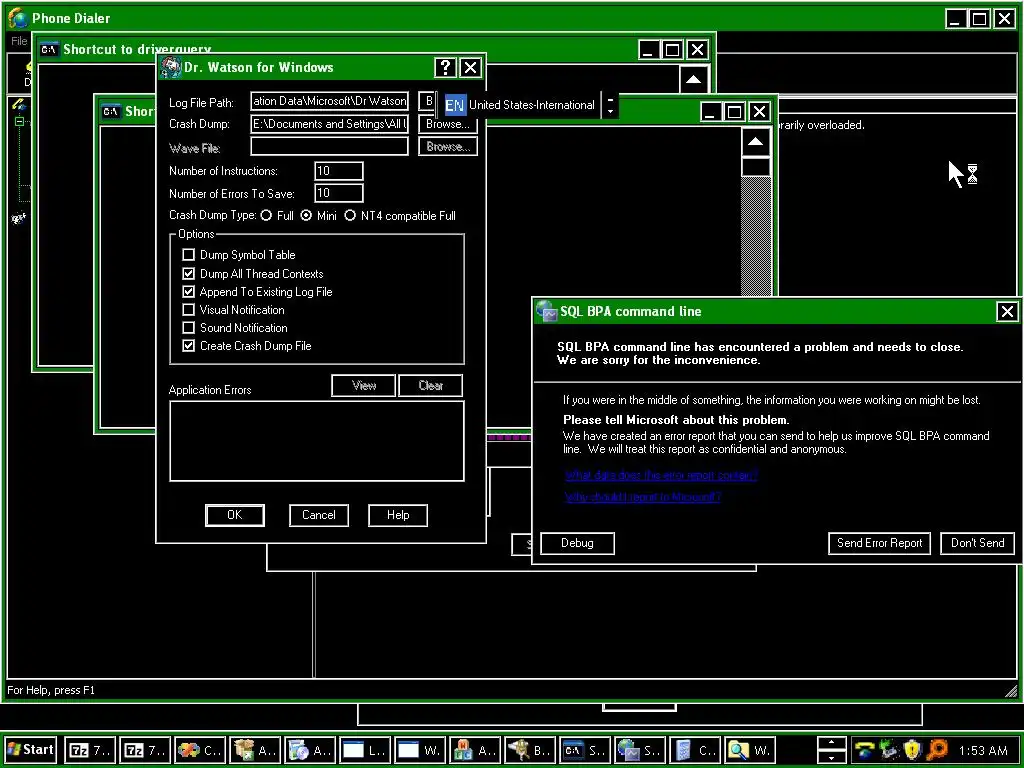
Task: Open the installer box 'A..' taskbar button
Action: click(256, 750)
